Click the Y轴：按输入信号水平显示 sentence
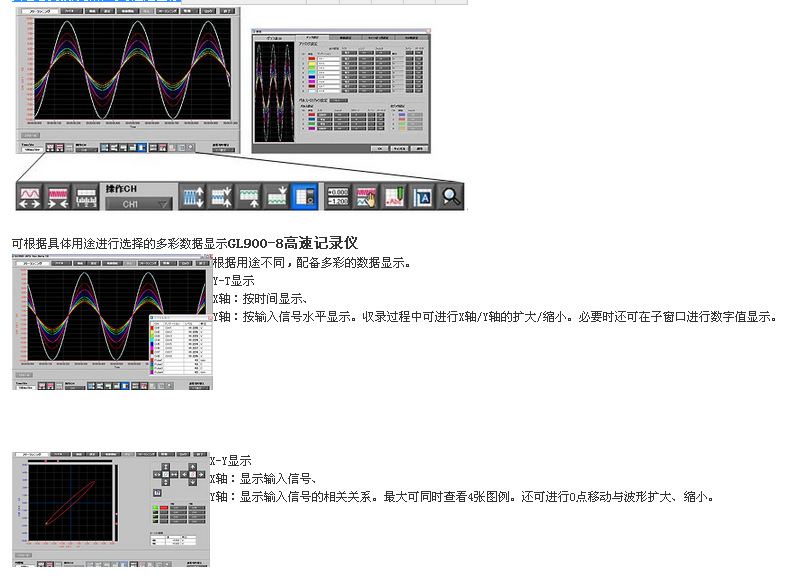Image resolution: width=811 pixels, height=579 pixels. [x=494, y=317]
